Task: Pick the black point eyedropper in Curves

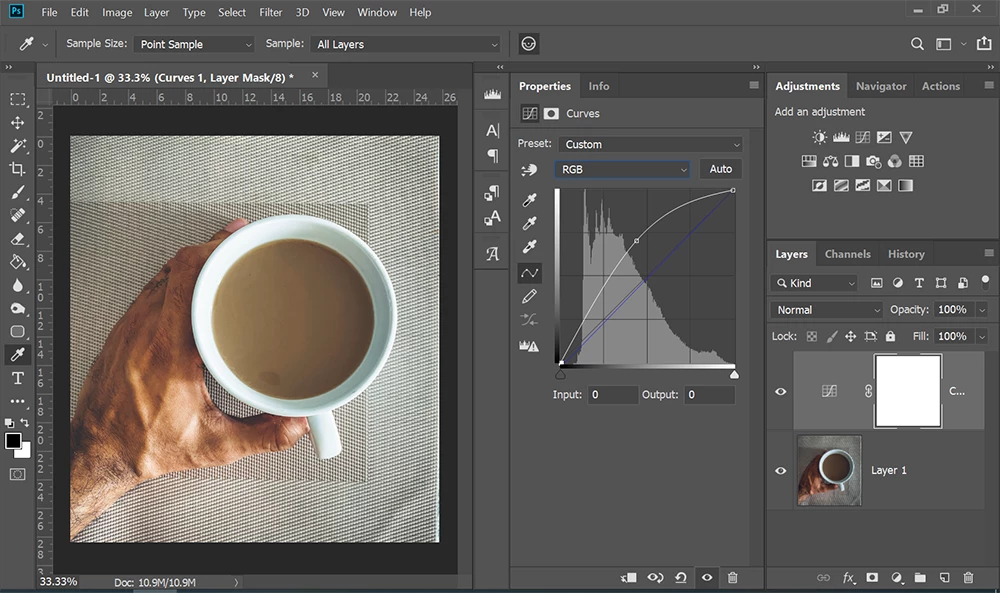Action: 529,200
